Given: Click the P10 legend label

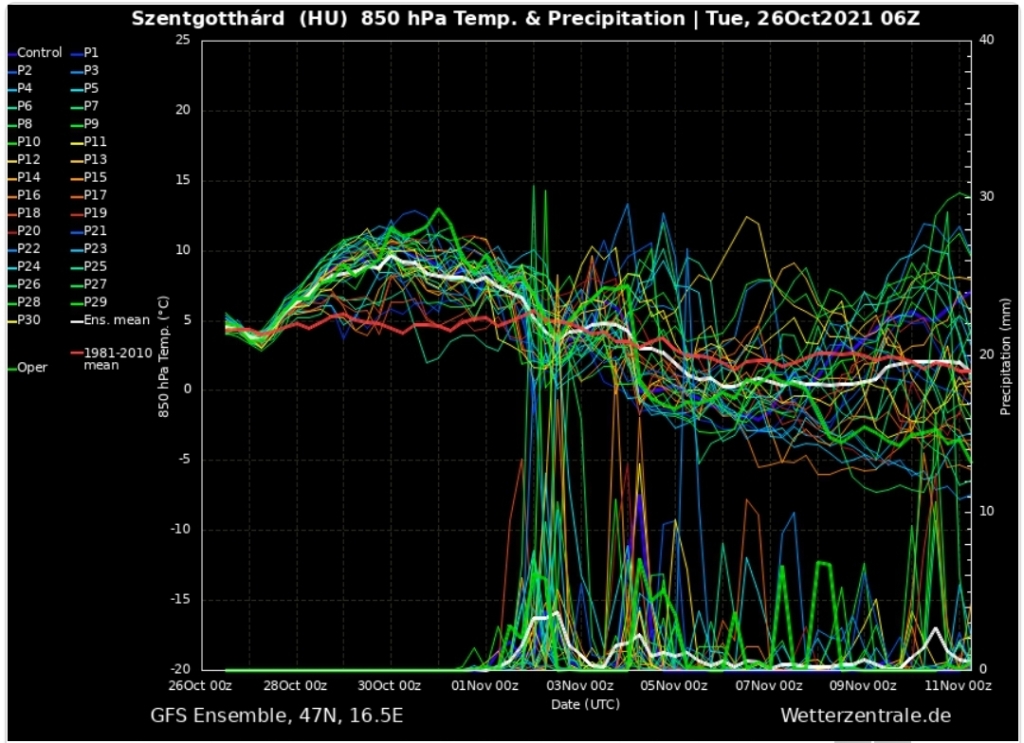Looking at the screenshot, I should [x=29, y=141].
